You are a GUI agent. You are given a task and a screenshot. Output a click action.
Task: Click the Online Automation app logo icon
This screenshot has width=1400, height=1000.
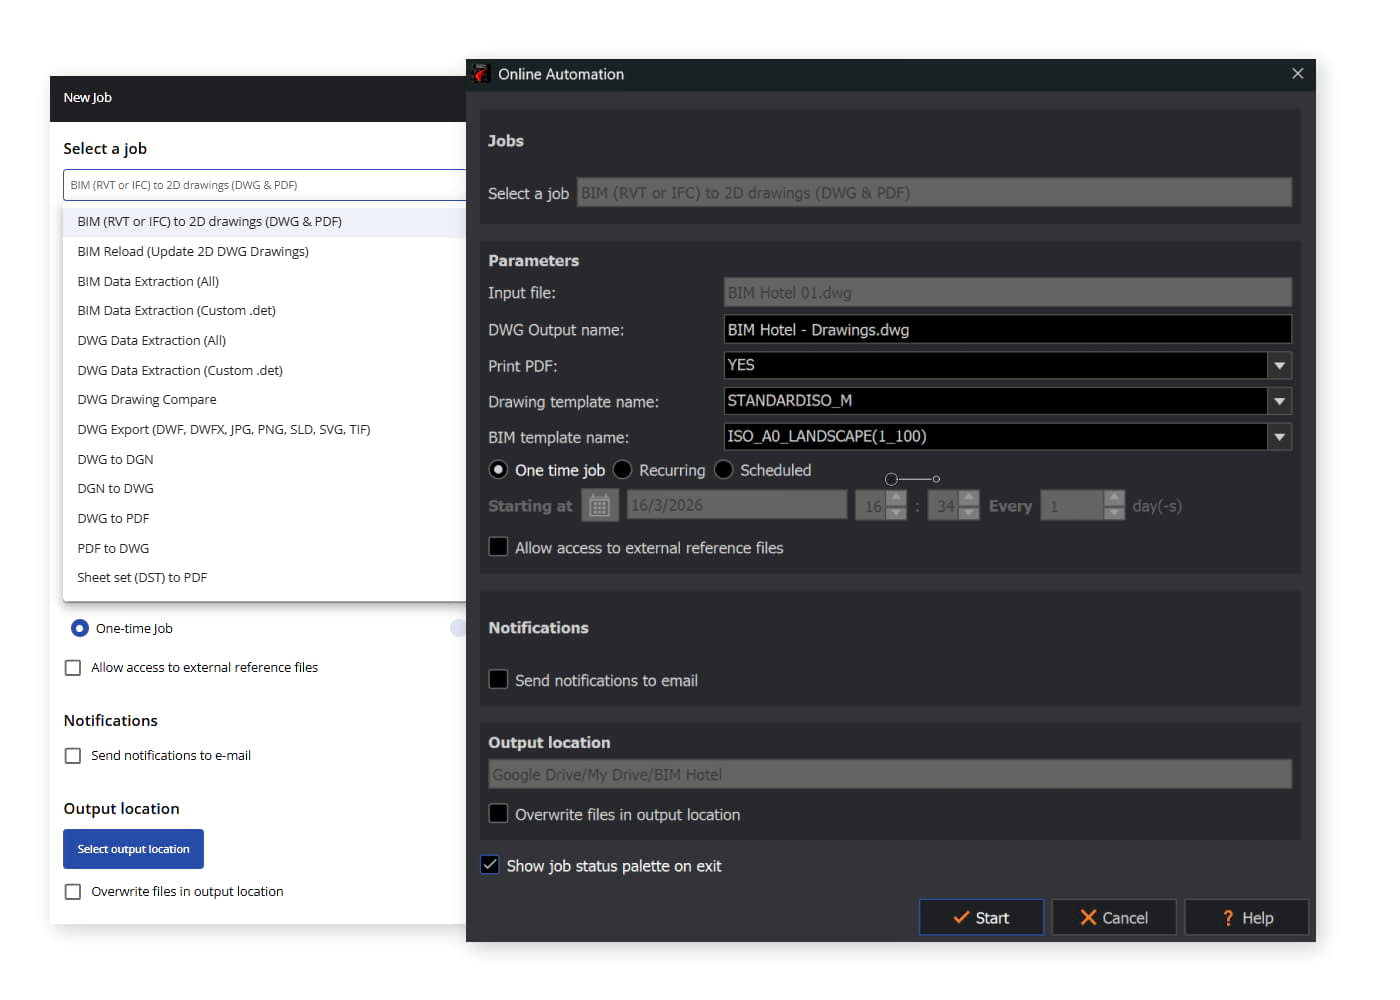tap(481, 74)
